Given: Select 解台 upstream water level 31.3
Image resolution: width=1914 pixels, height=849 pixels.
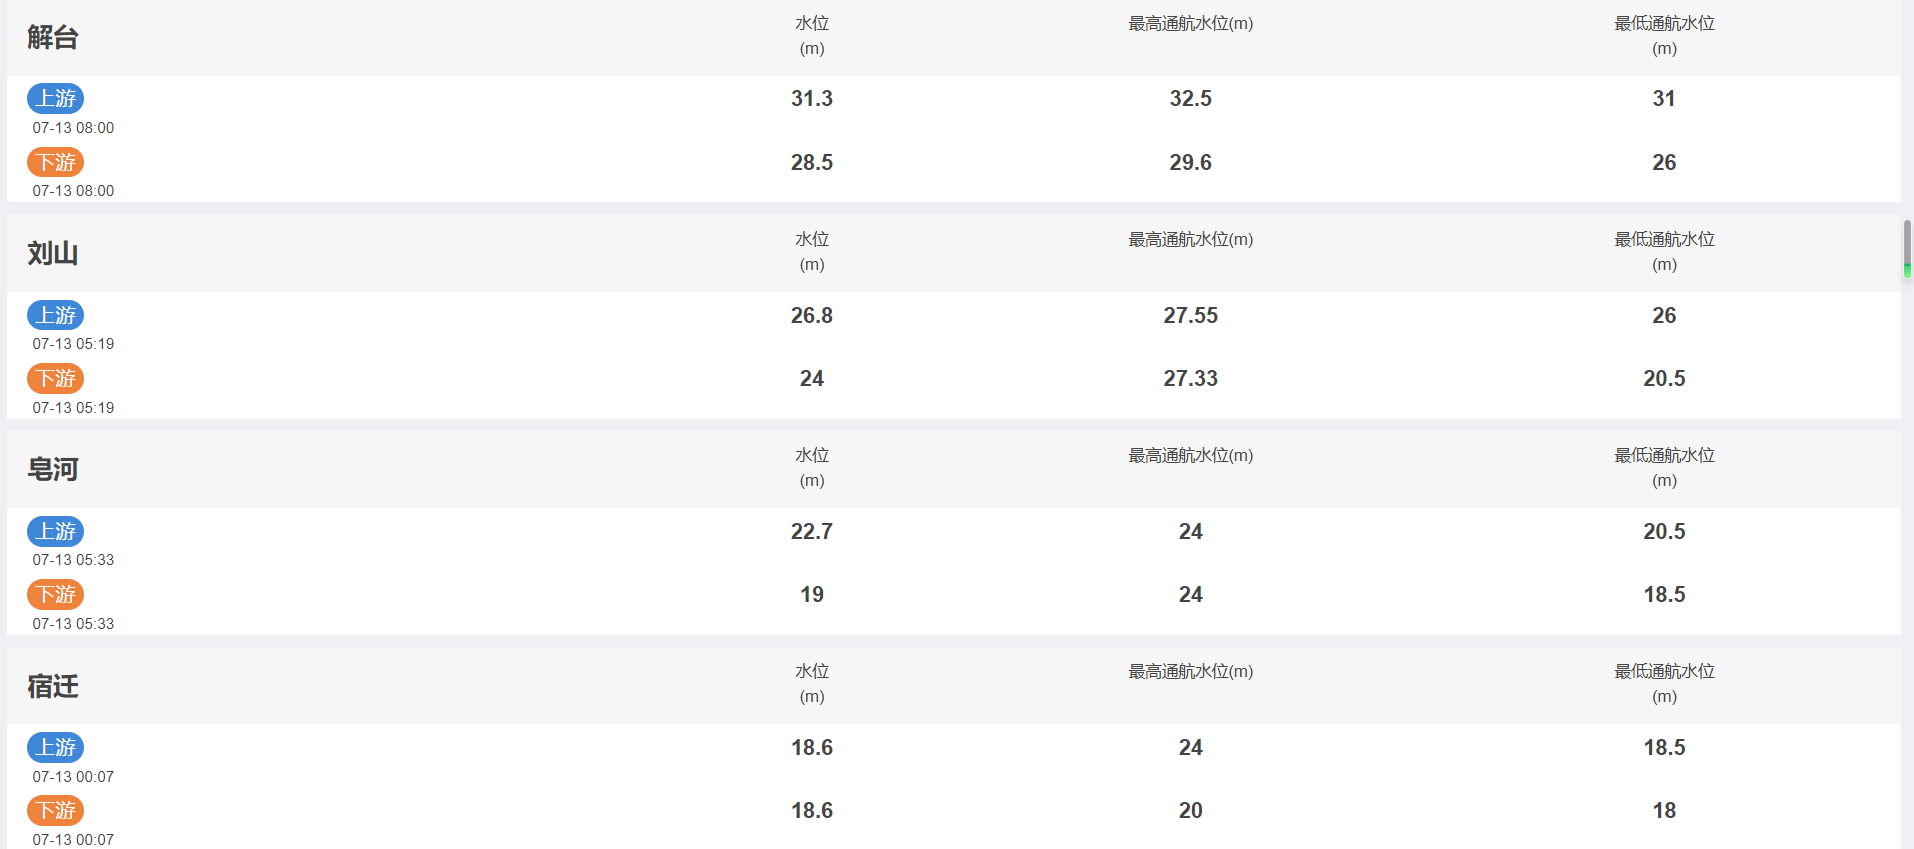Looking at the screenshot, I should [812, 98].
